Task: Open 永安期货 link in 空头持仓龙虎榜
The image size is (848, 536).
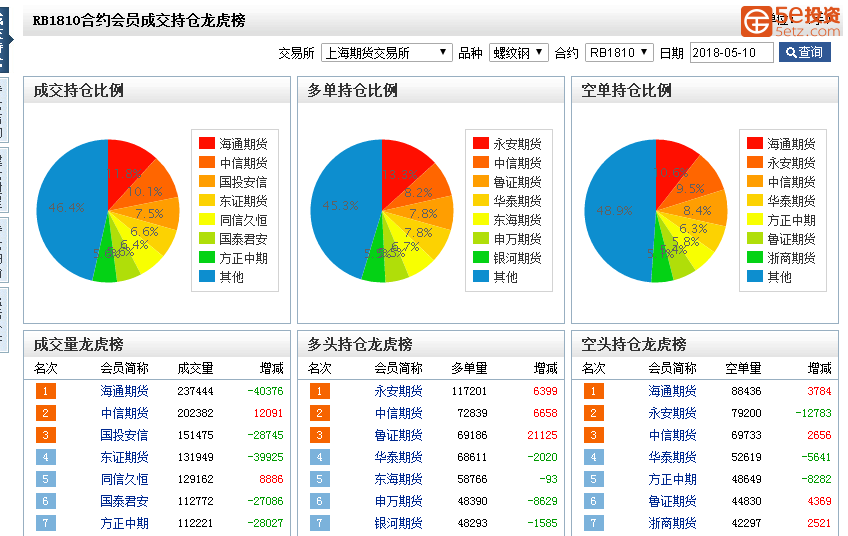Action: coord(673,413)
